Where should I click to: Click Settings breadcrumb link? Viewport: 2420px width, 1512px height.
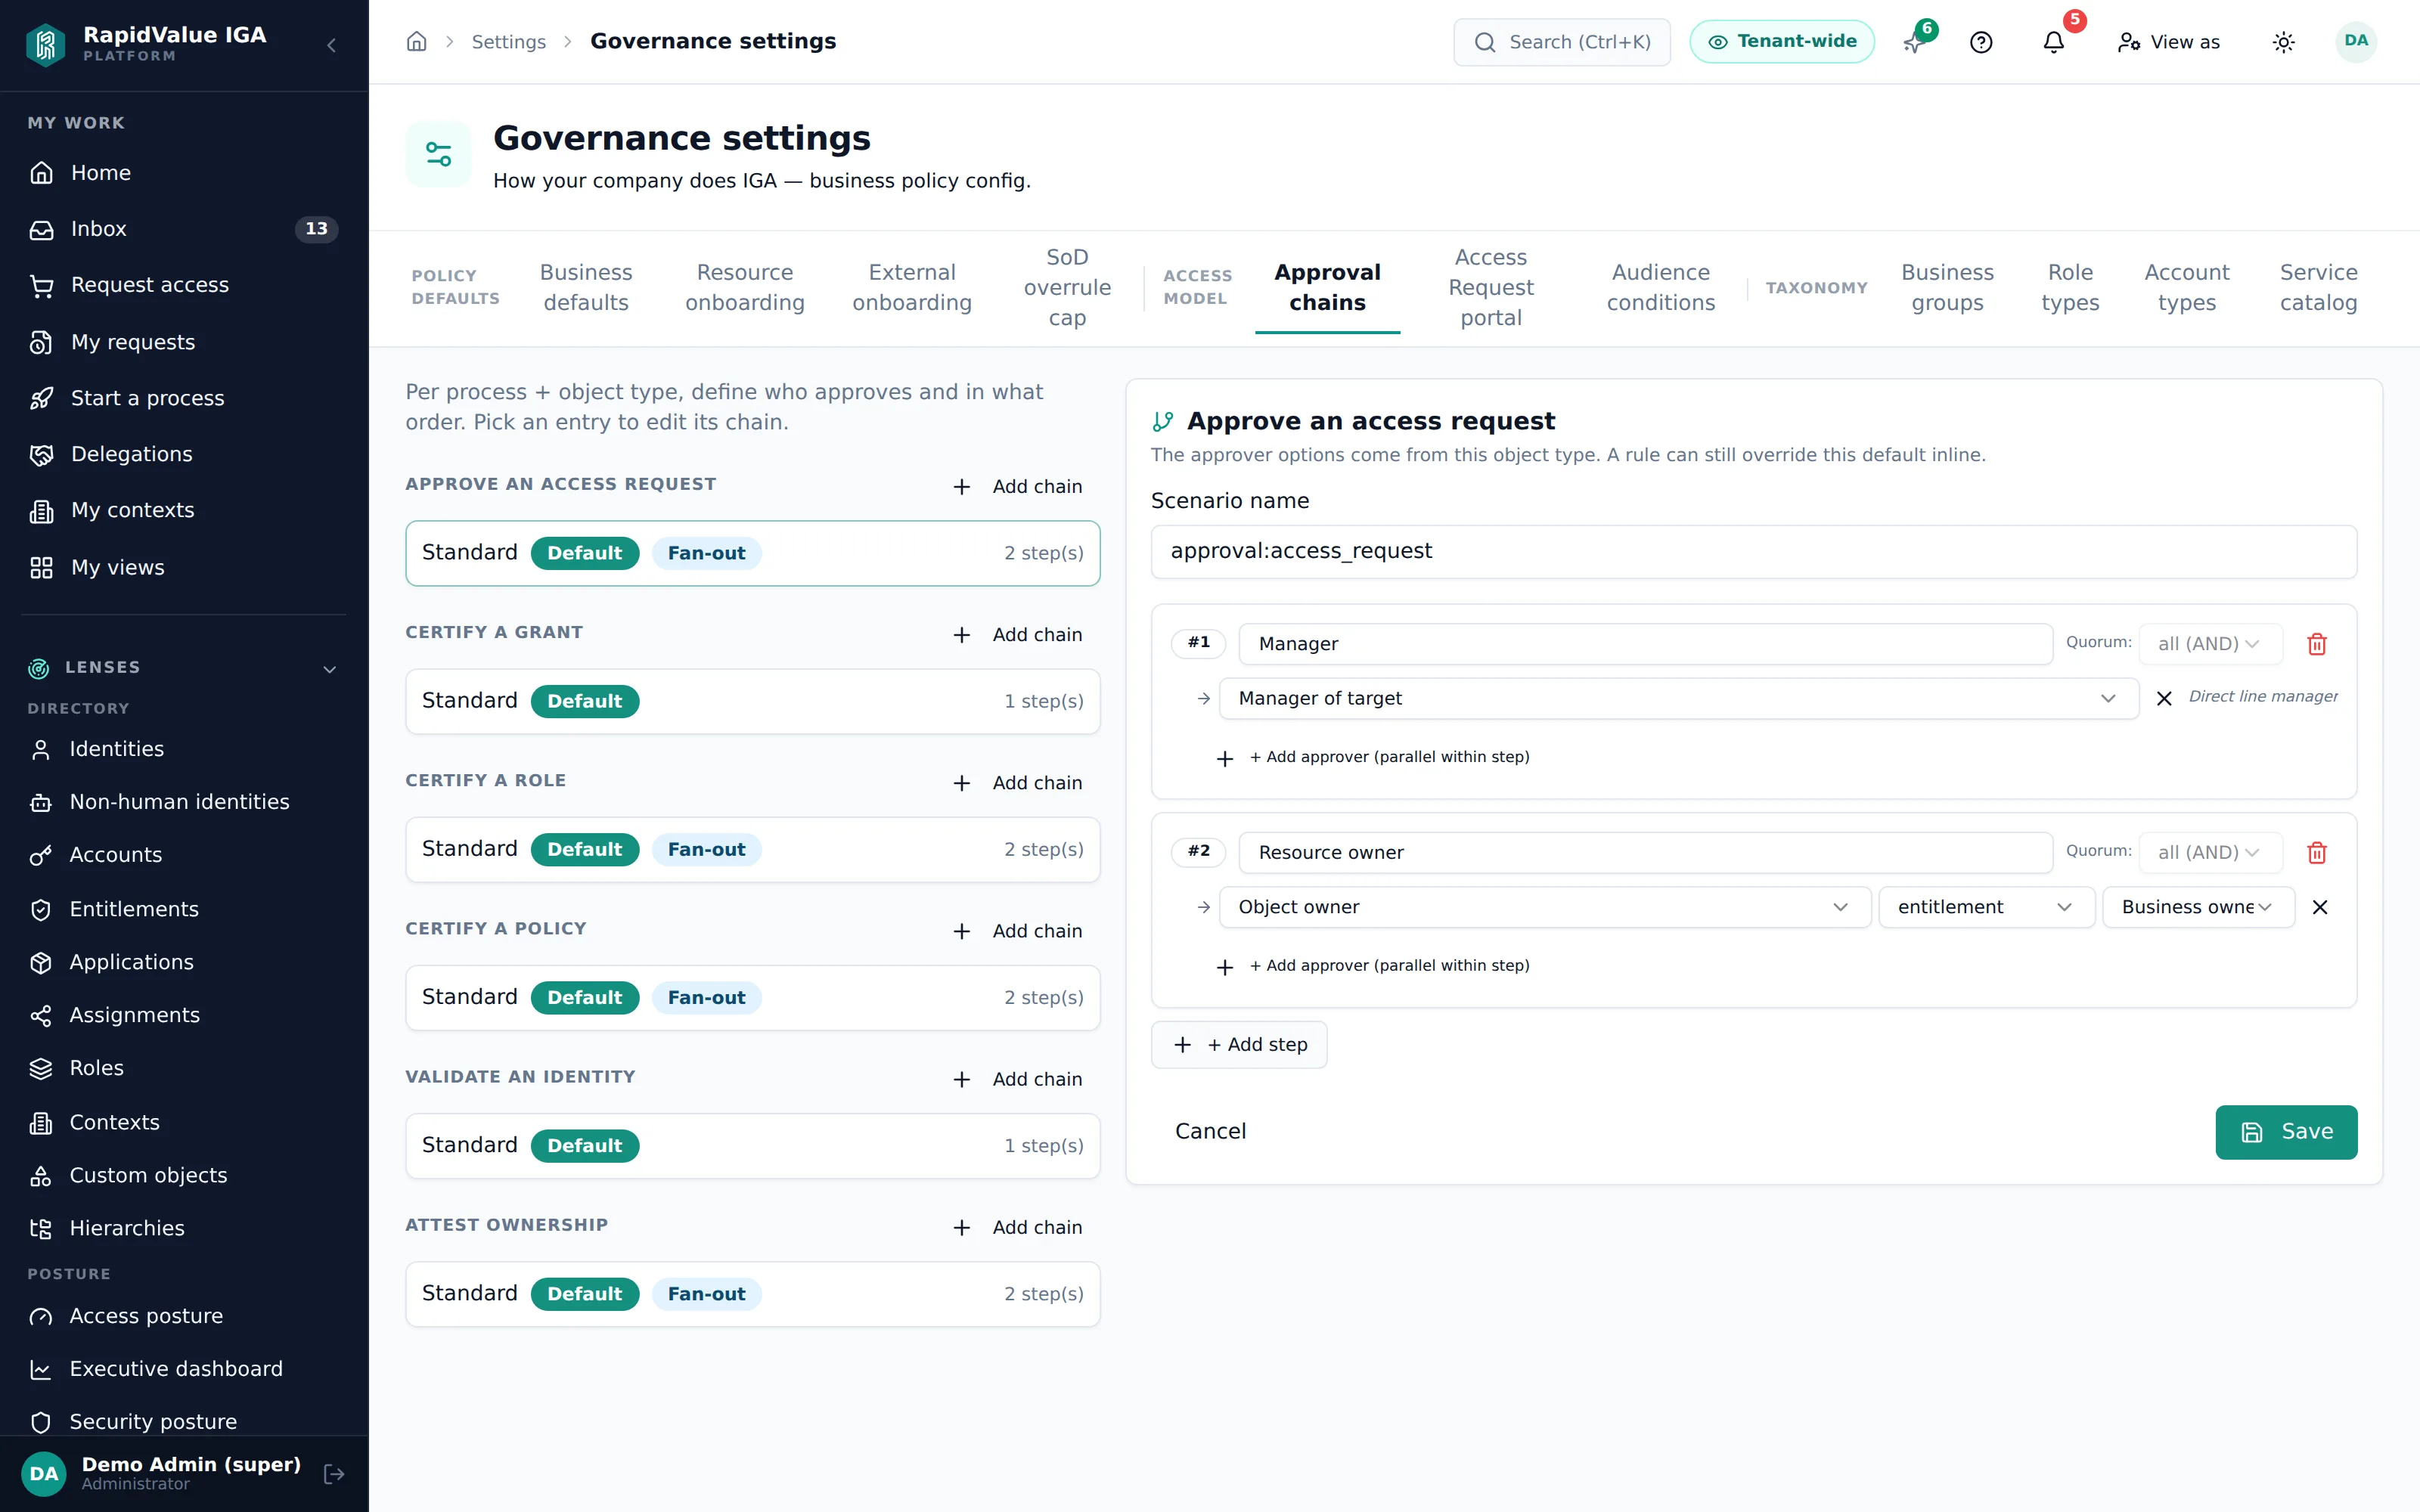coord(508,42)
